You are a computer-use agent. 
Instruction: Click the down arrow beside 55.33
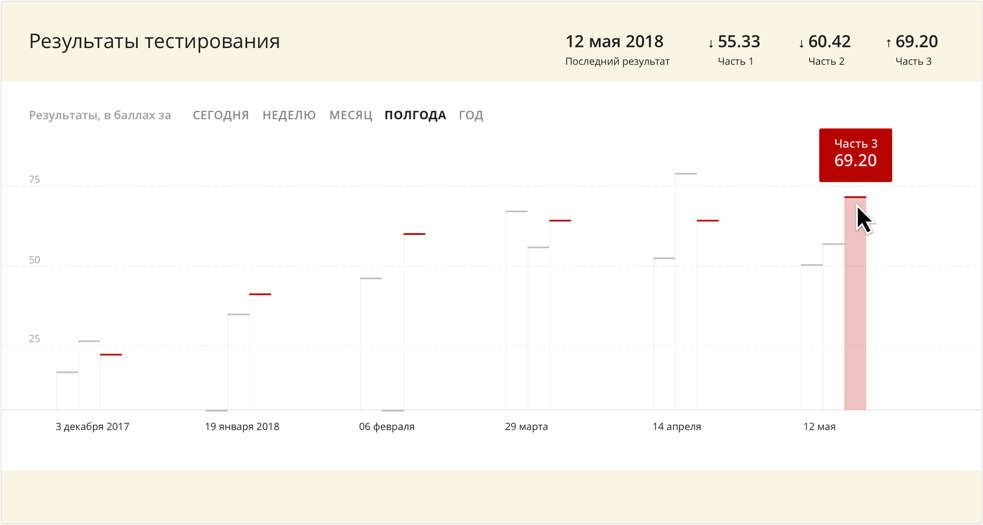tap(711, 43)
